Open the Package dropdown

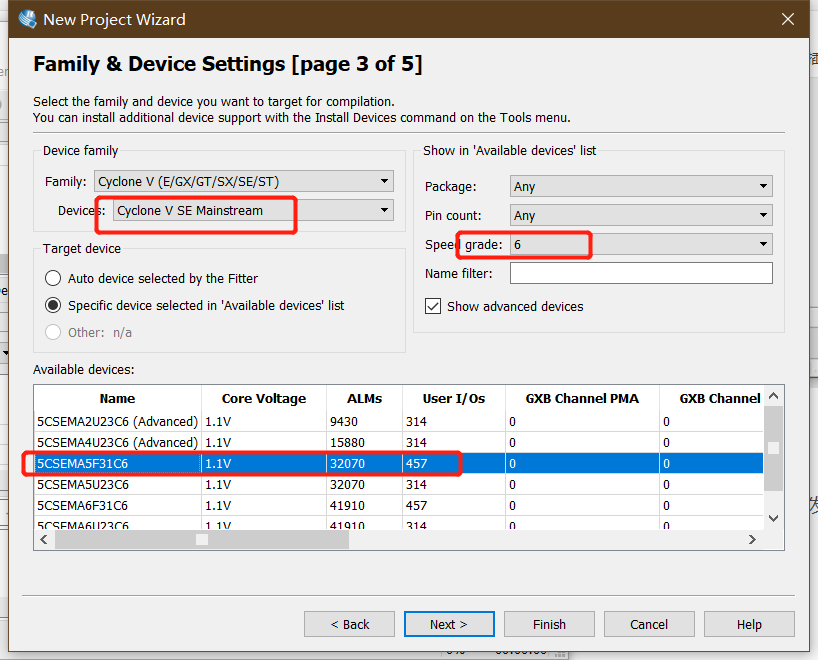(641, 186)
